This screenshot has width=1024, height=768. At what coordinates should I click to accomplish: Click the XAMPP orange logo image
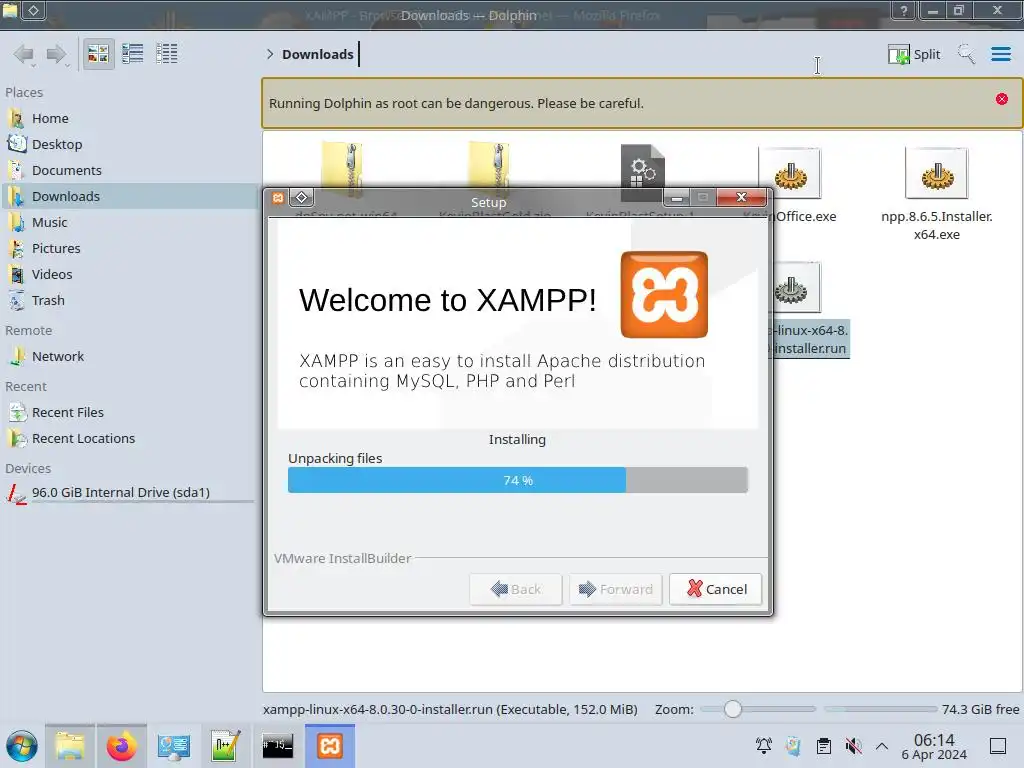pyautogui.click(x=664, y=295)
